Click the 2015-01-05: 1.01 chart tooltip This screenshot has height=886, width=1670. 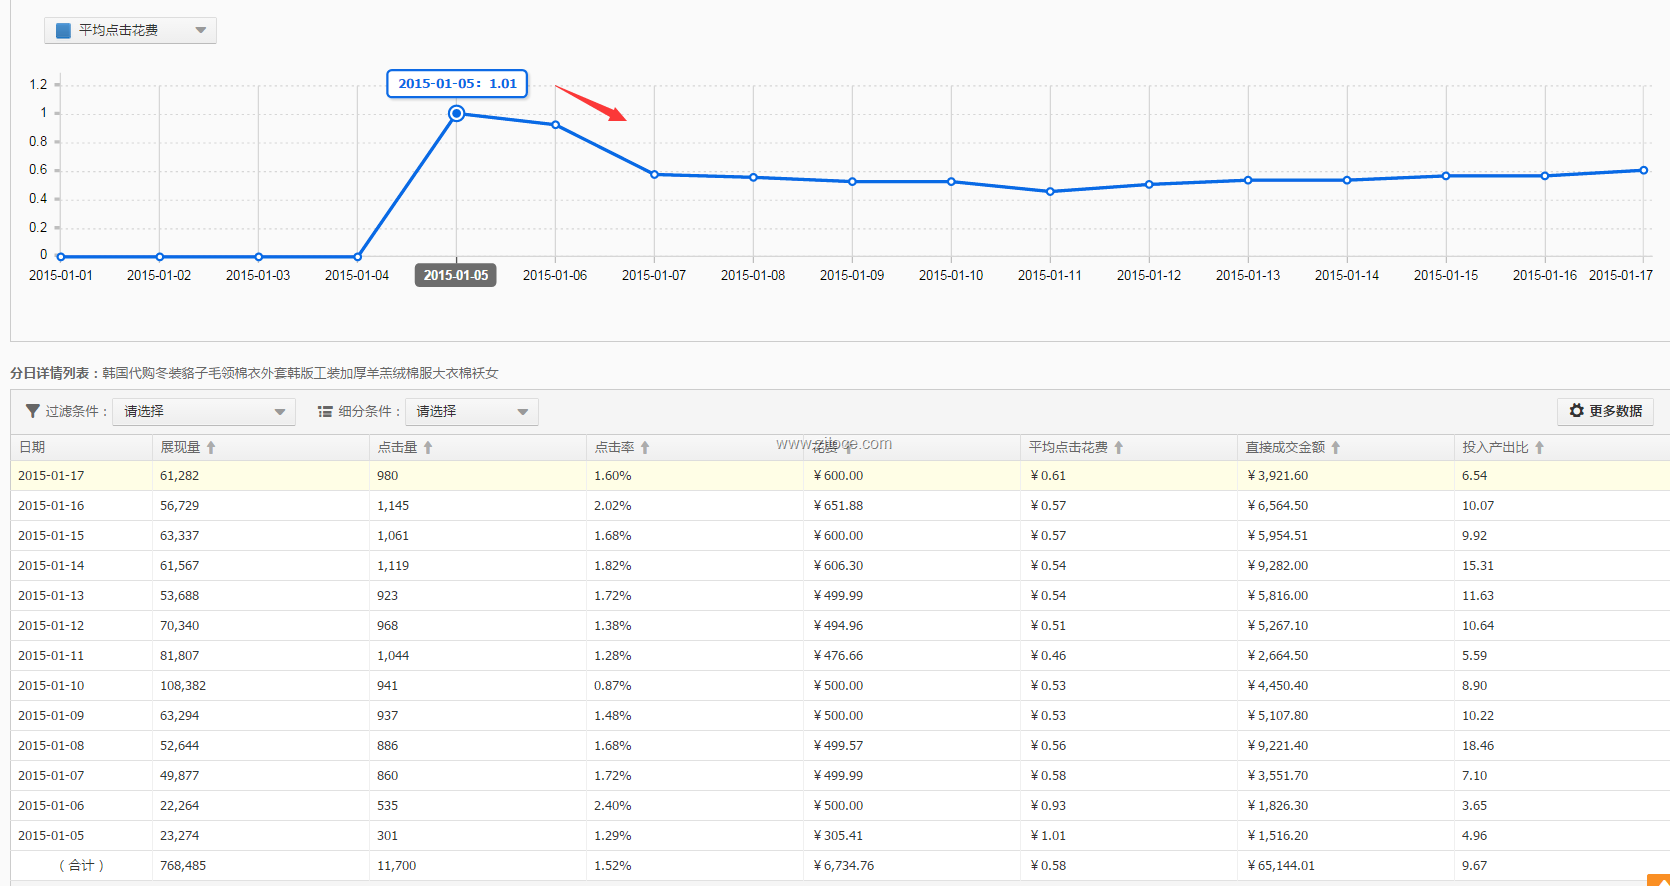[457, 84]
